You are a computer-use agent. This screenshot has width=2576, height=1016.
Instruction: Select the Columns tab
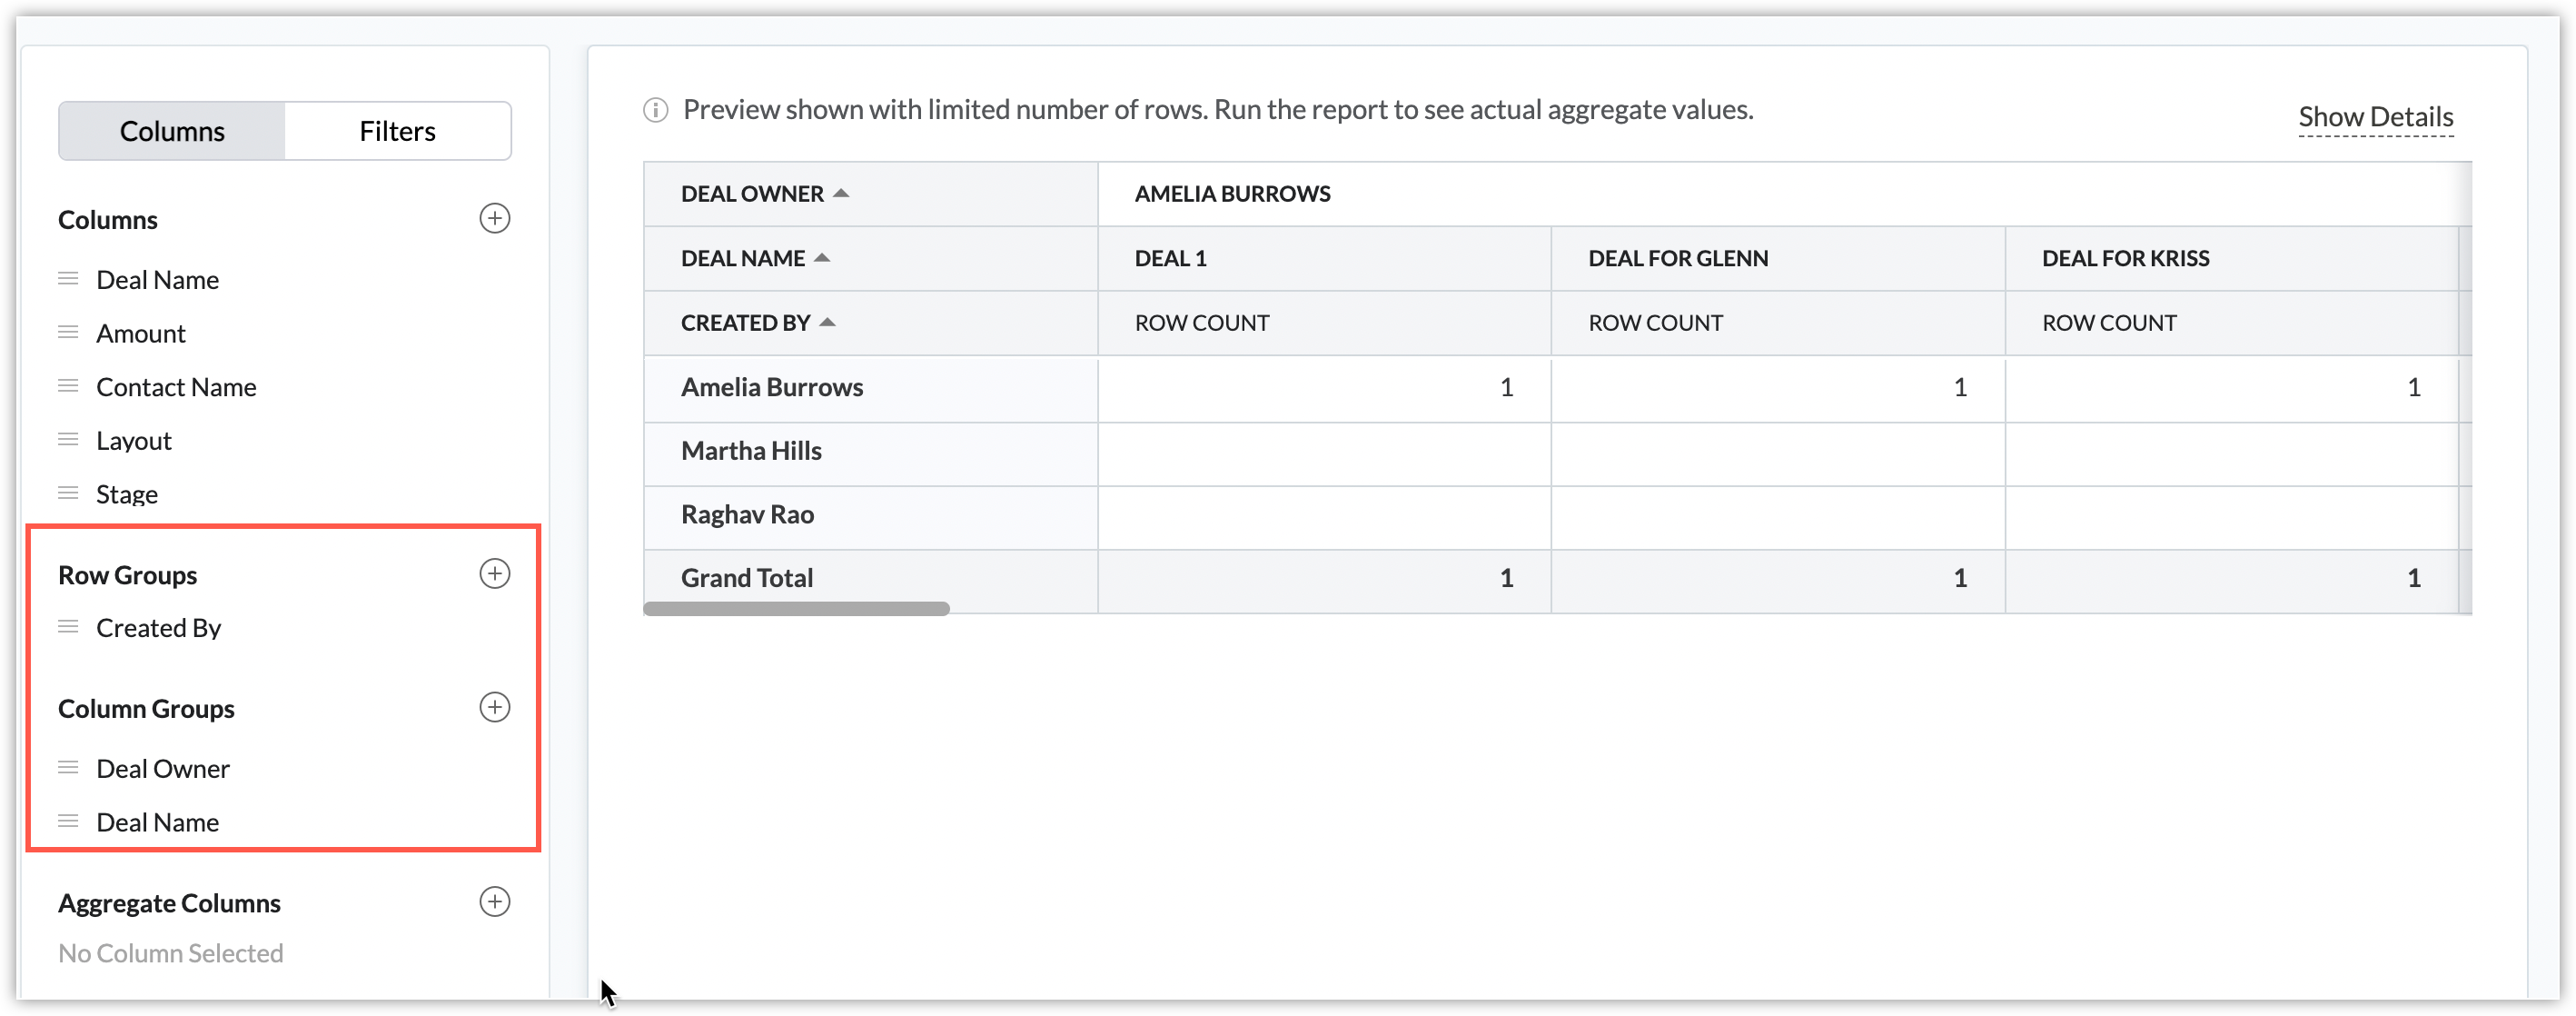(172, 131)
